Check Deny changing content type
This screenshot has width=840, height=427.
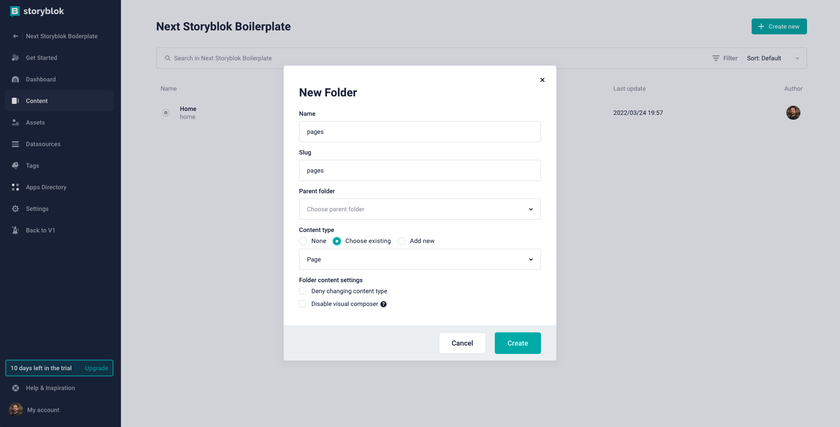[303, 291]
